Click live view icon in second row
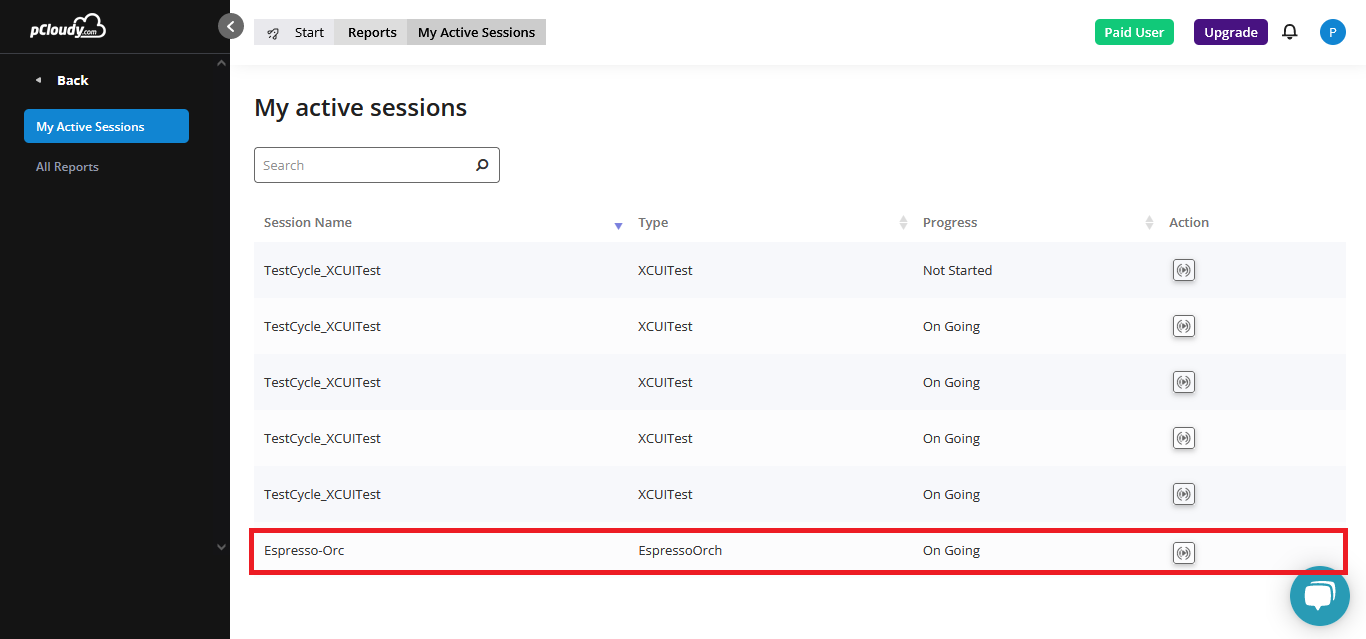Screen dimensions: 1366x639 click(1183, 326)
